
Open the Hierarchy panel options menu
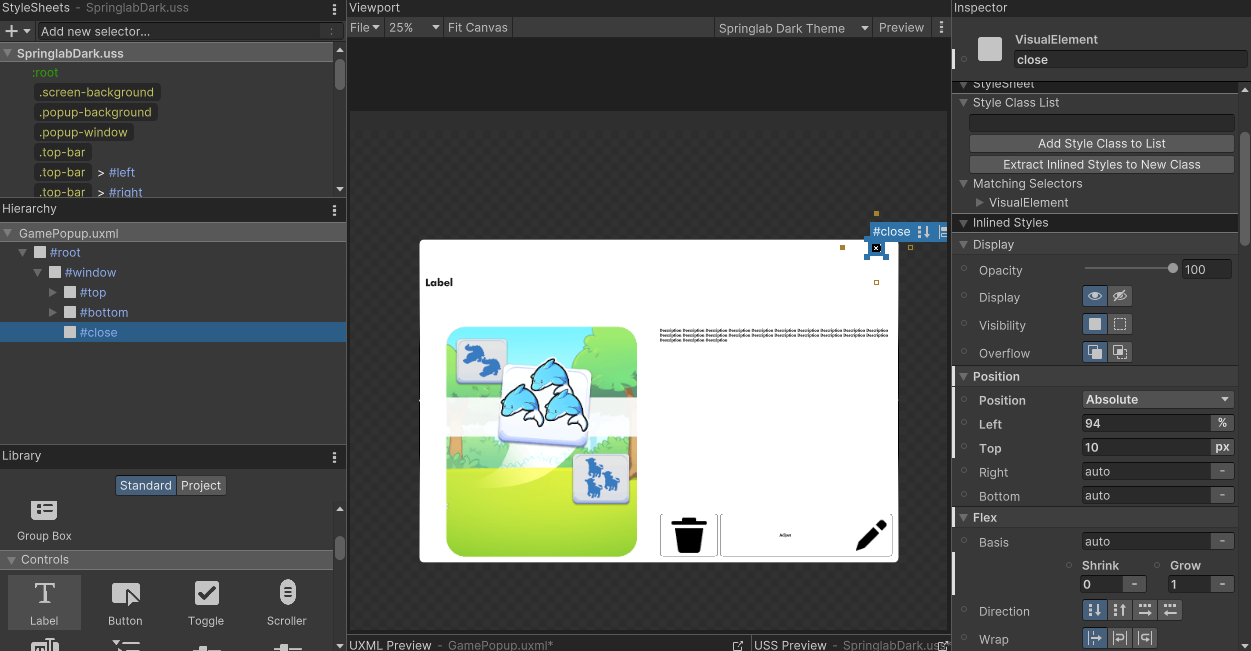pos(334,209)
